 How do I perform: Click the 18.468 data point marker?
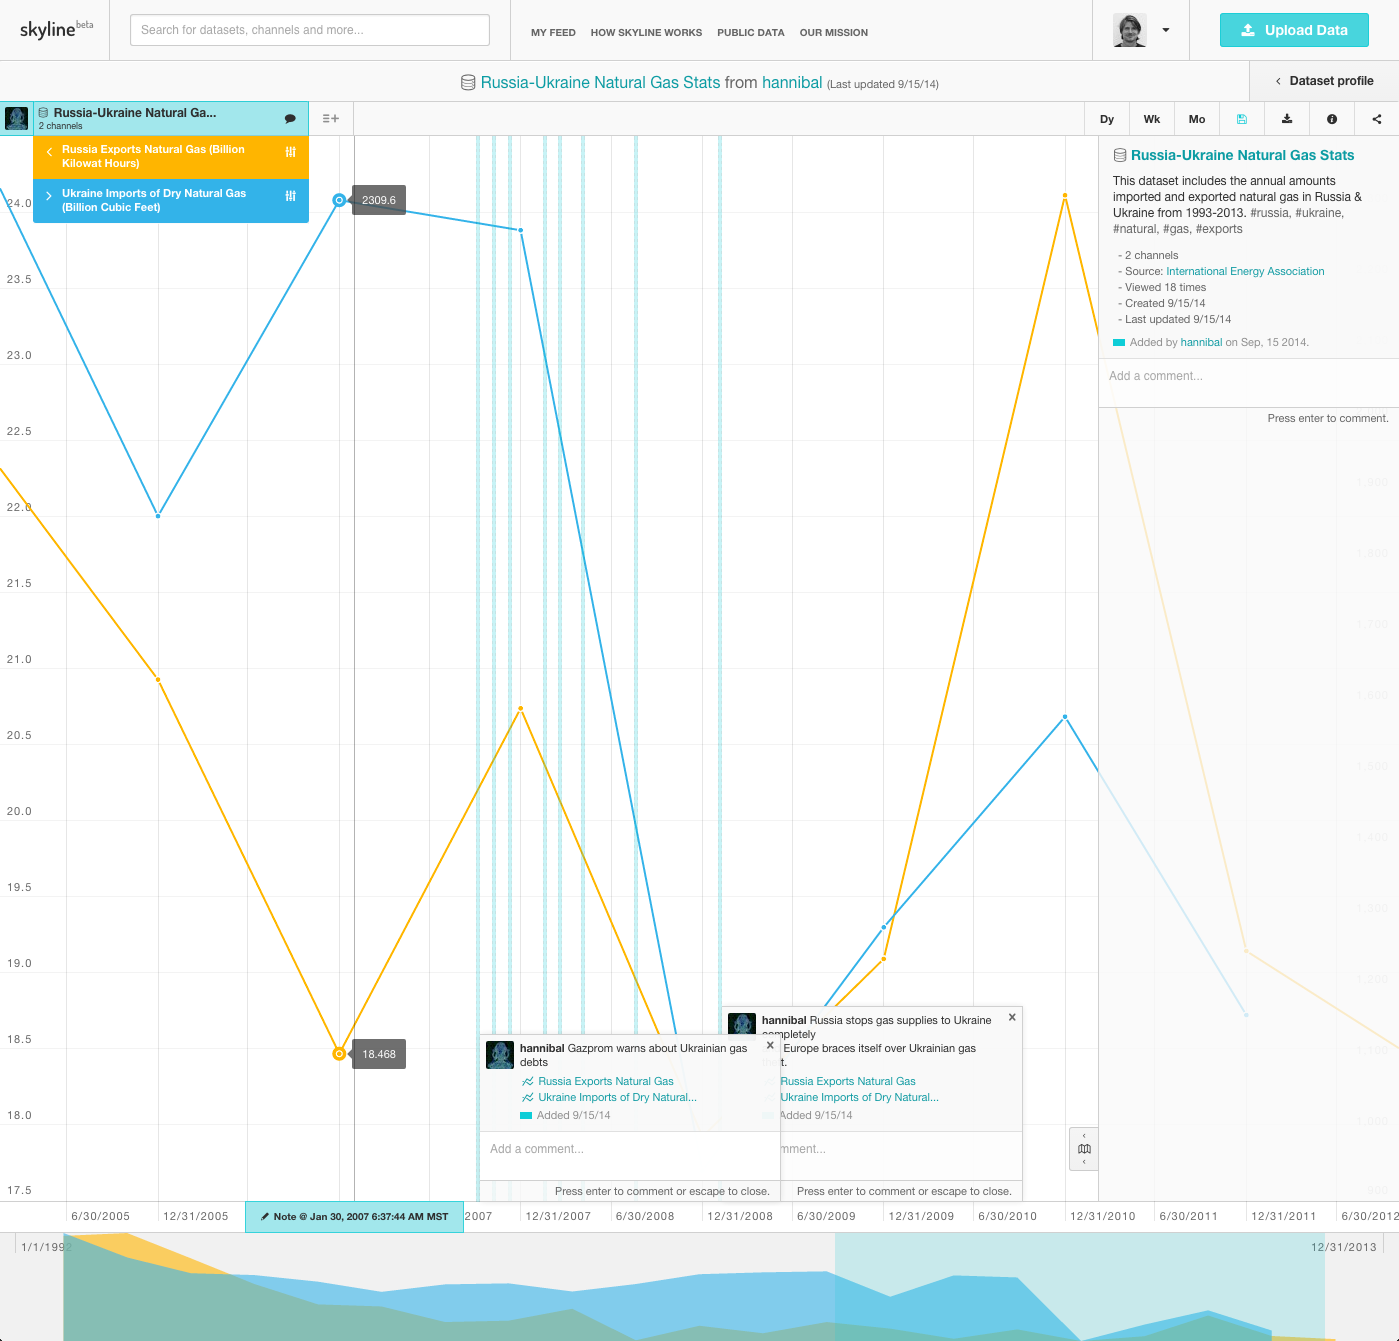339,1054
